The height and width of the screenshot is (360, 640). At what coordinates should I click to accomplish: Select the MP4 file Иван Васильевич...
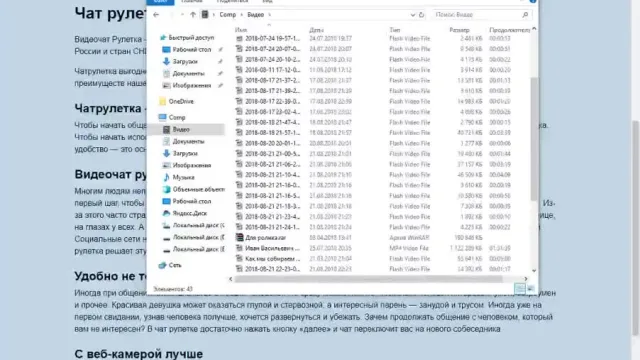pyautogui.click(x=272, y=248)
